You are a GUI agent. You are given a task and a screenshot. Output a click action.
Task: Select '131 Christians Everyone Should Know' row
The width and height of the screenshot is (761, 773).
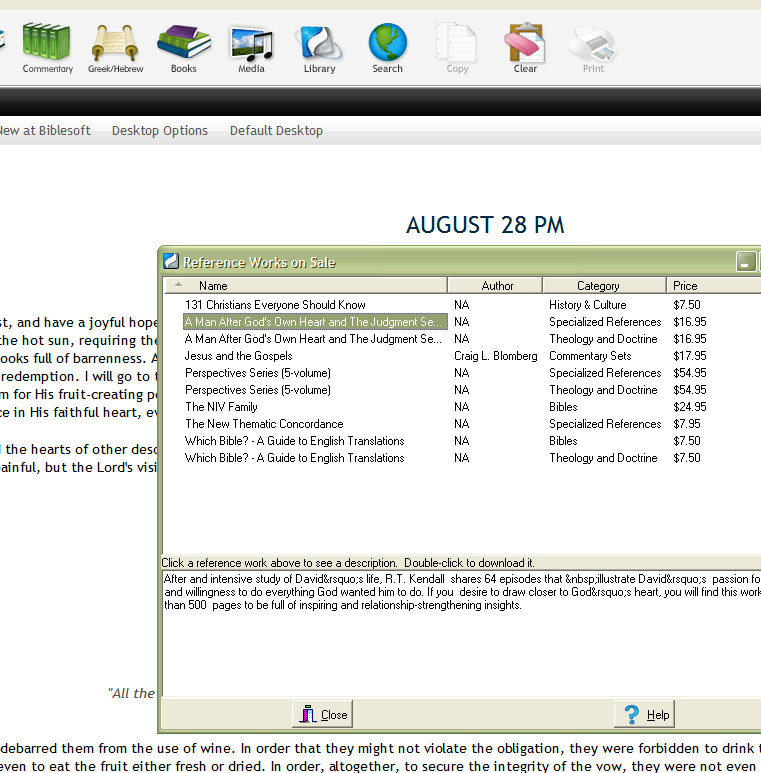[275, 305]
